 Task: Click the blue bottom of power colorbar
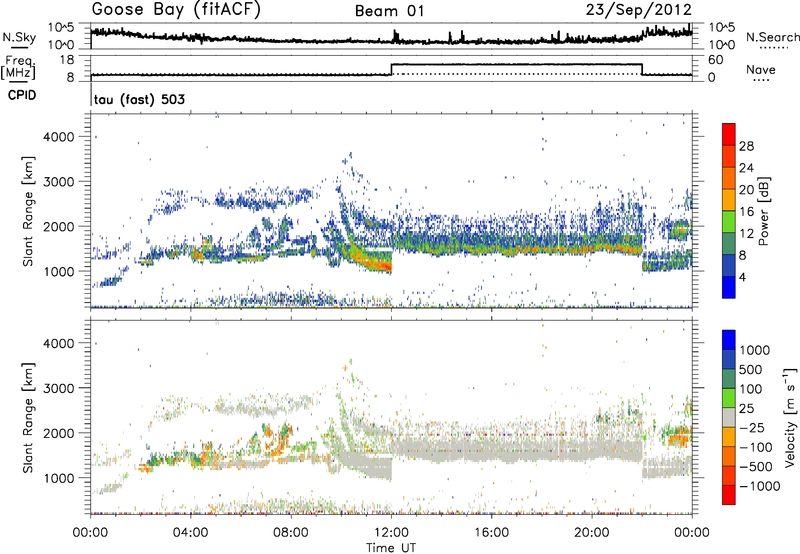tap(729, 287)
